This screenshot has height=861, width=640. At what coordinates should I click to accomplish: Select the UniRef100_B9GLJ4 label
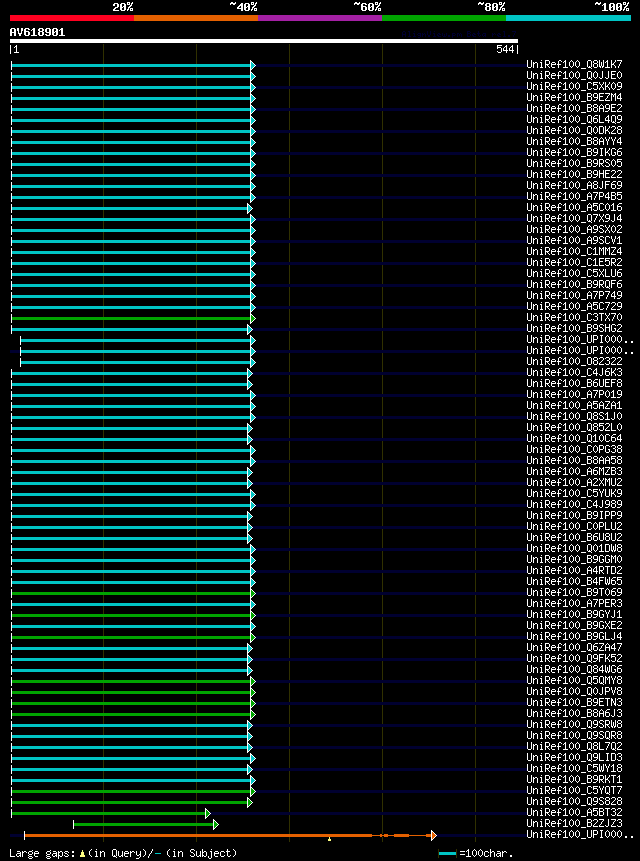(574, 636)
